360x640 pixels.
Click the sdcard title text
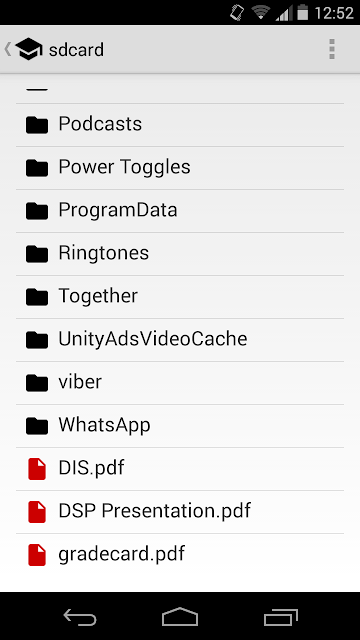(x=76, y=50)
